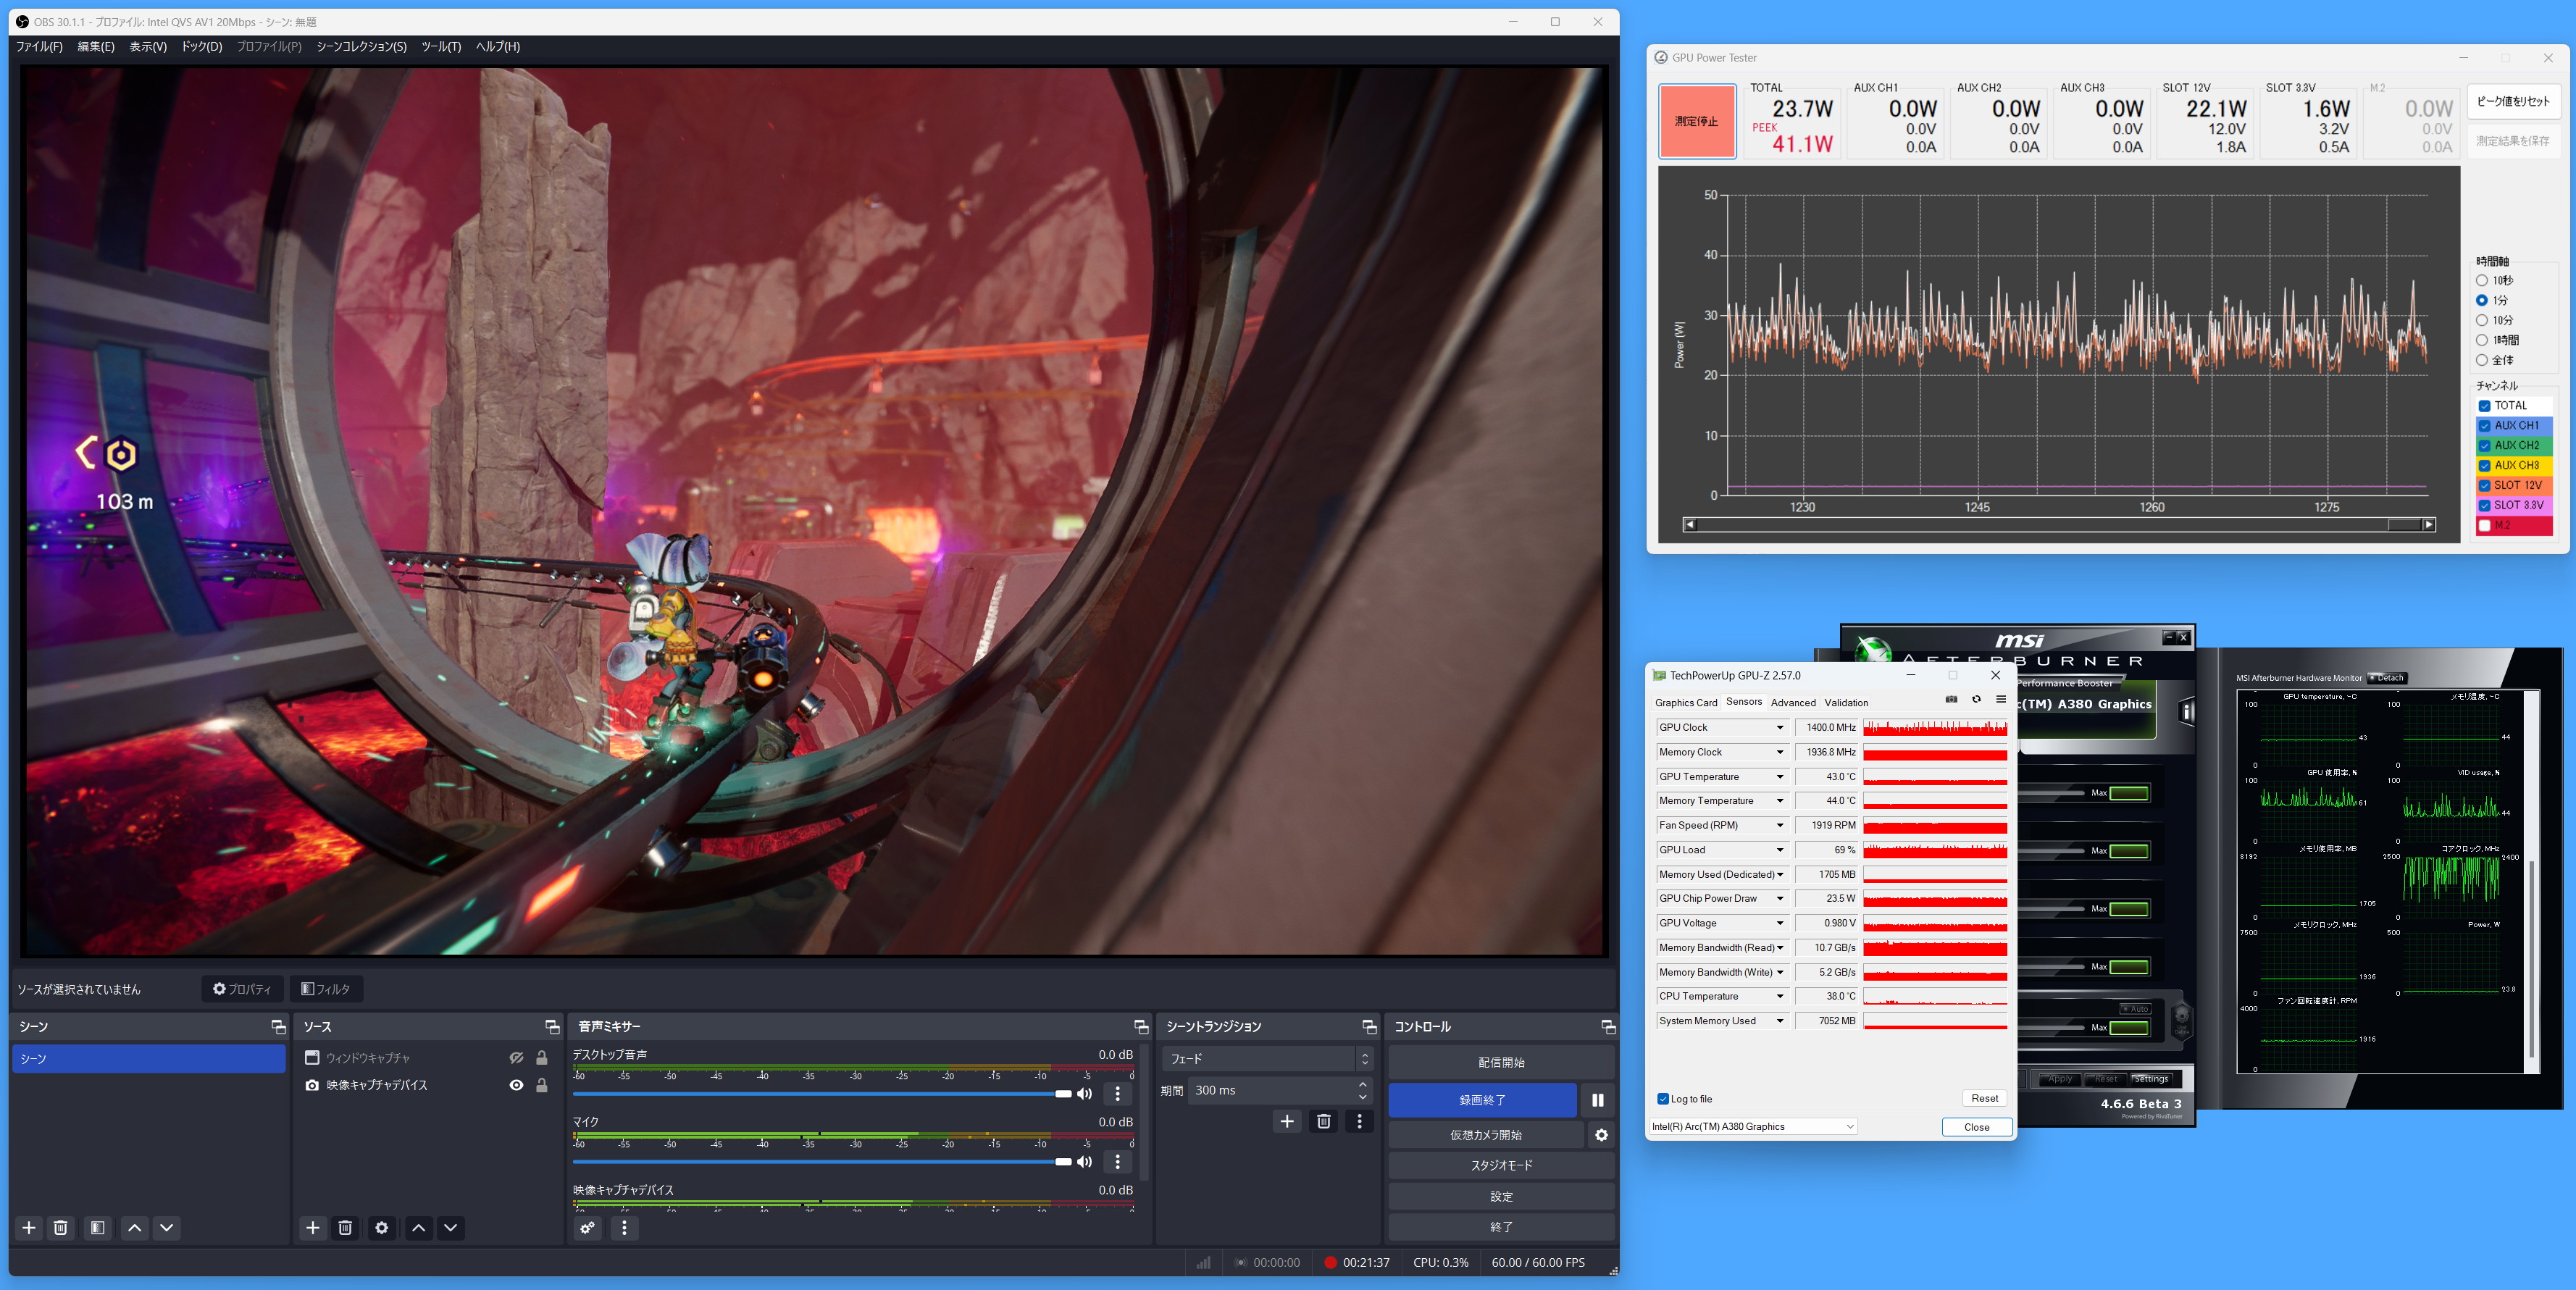Add a new scene with plus icon
The height and width of the screenshot is (1290, 2576).
[x=29, y=1228]
